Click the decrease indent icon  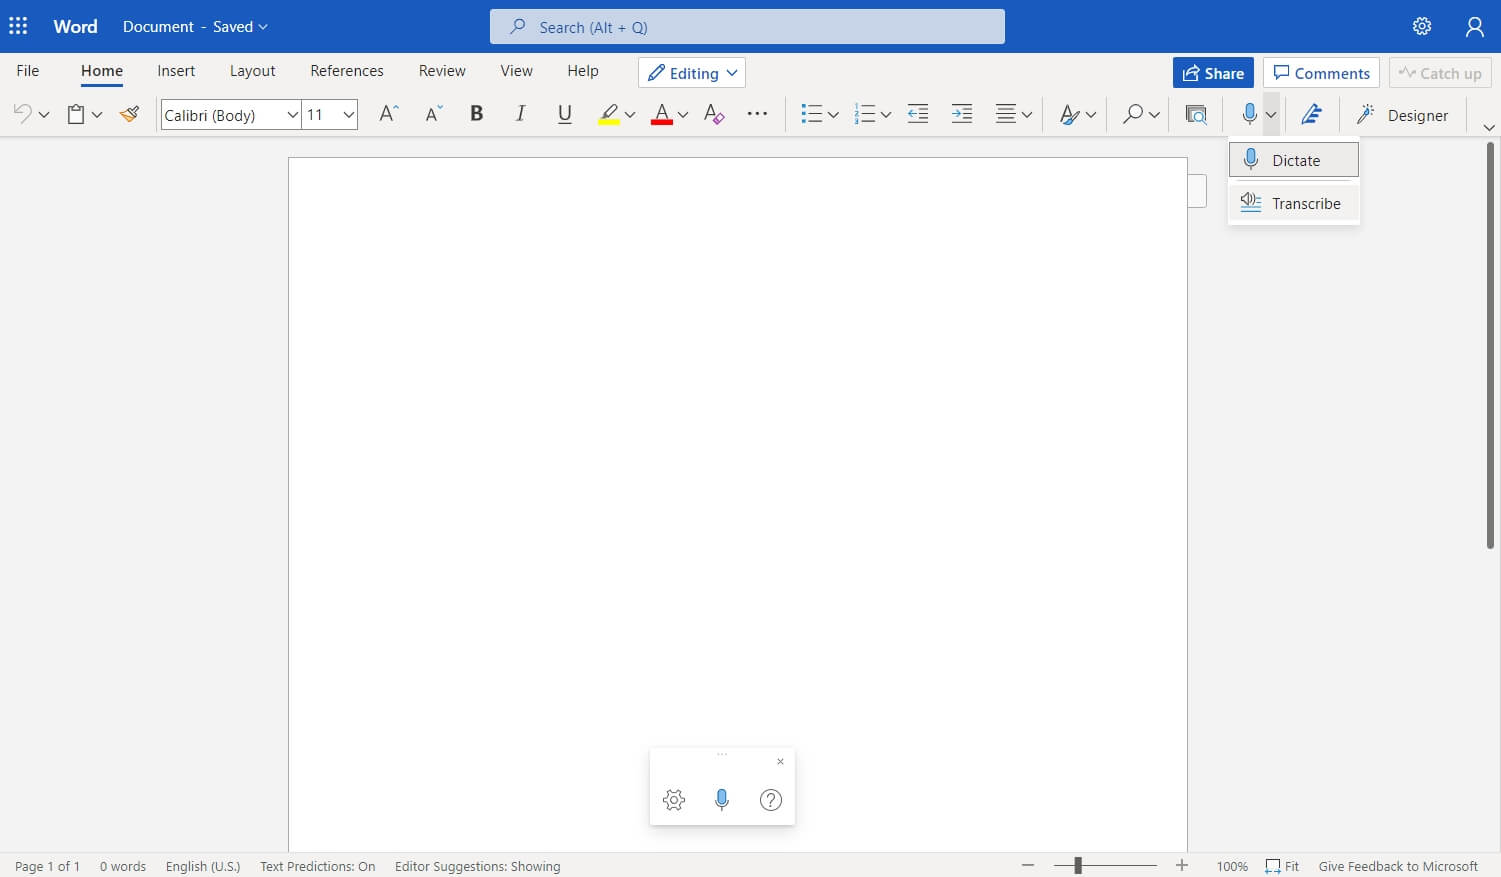(x=918, y=114)
